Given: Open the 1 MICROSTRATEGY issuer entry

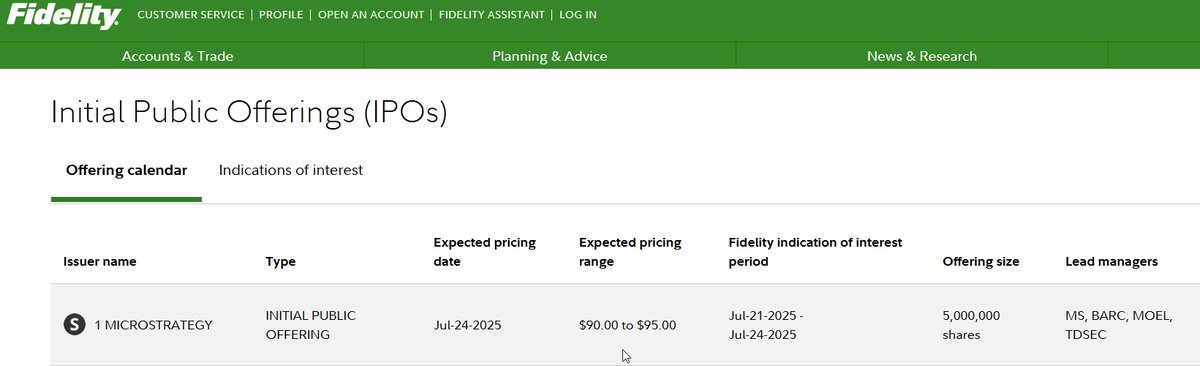Looking at the screenshot, I should [x=153, y=325].
